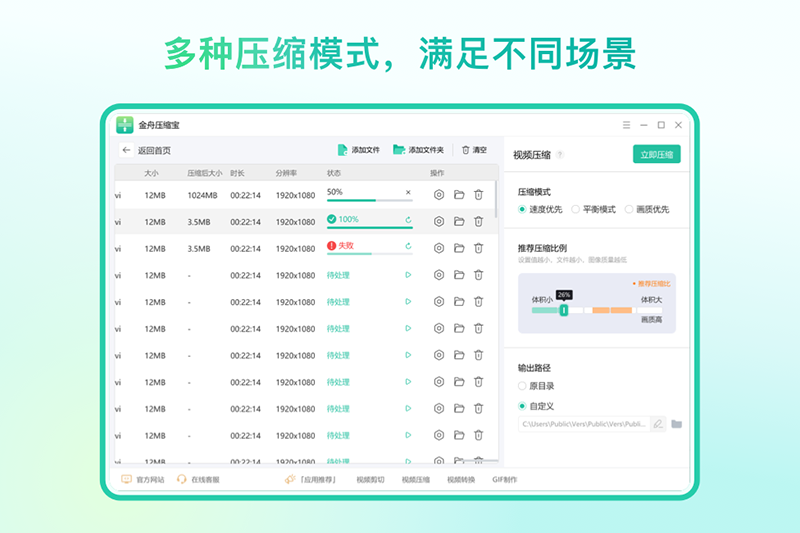Choose 原目录 as the output path
Screen dimensions: 800x533
(522, 385)
